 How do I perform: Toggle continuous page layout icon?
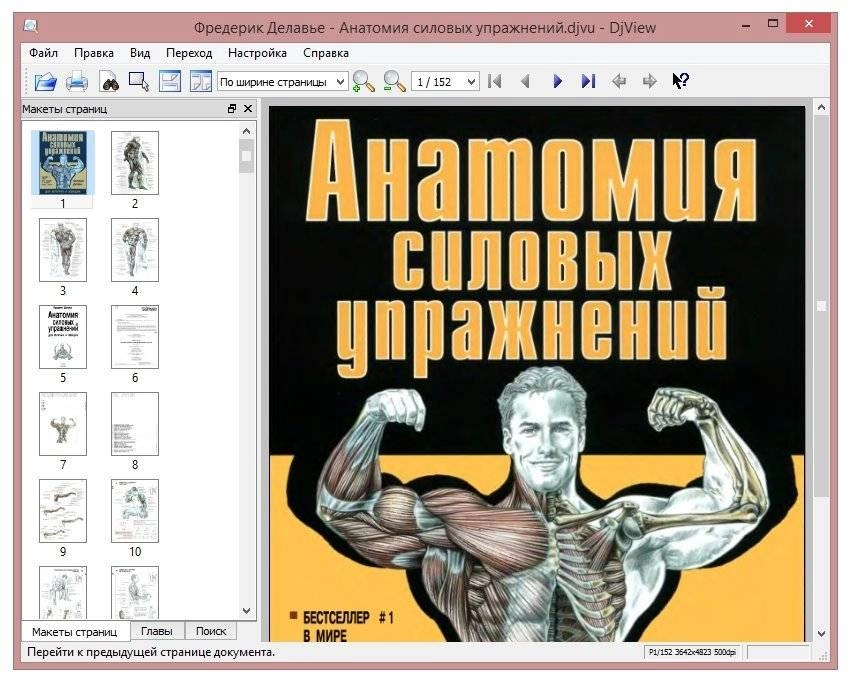[x=170, y=82]
